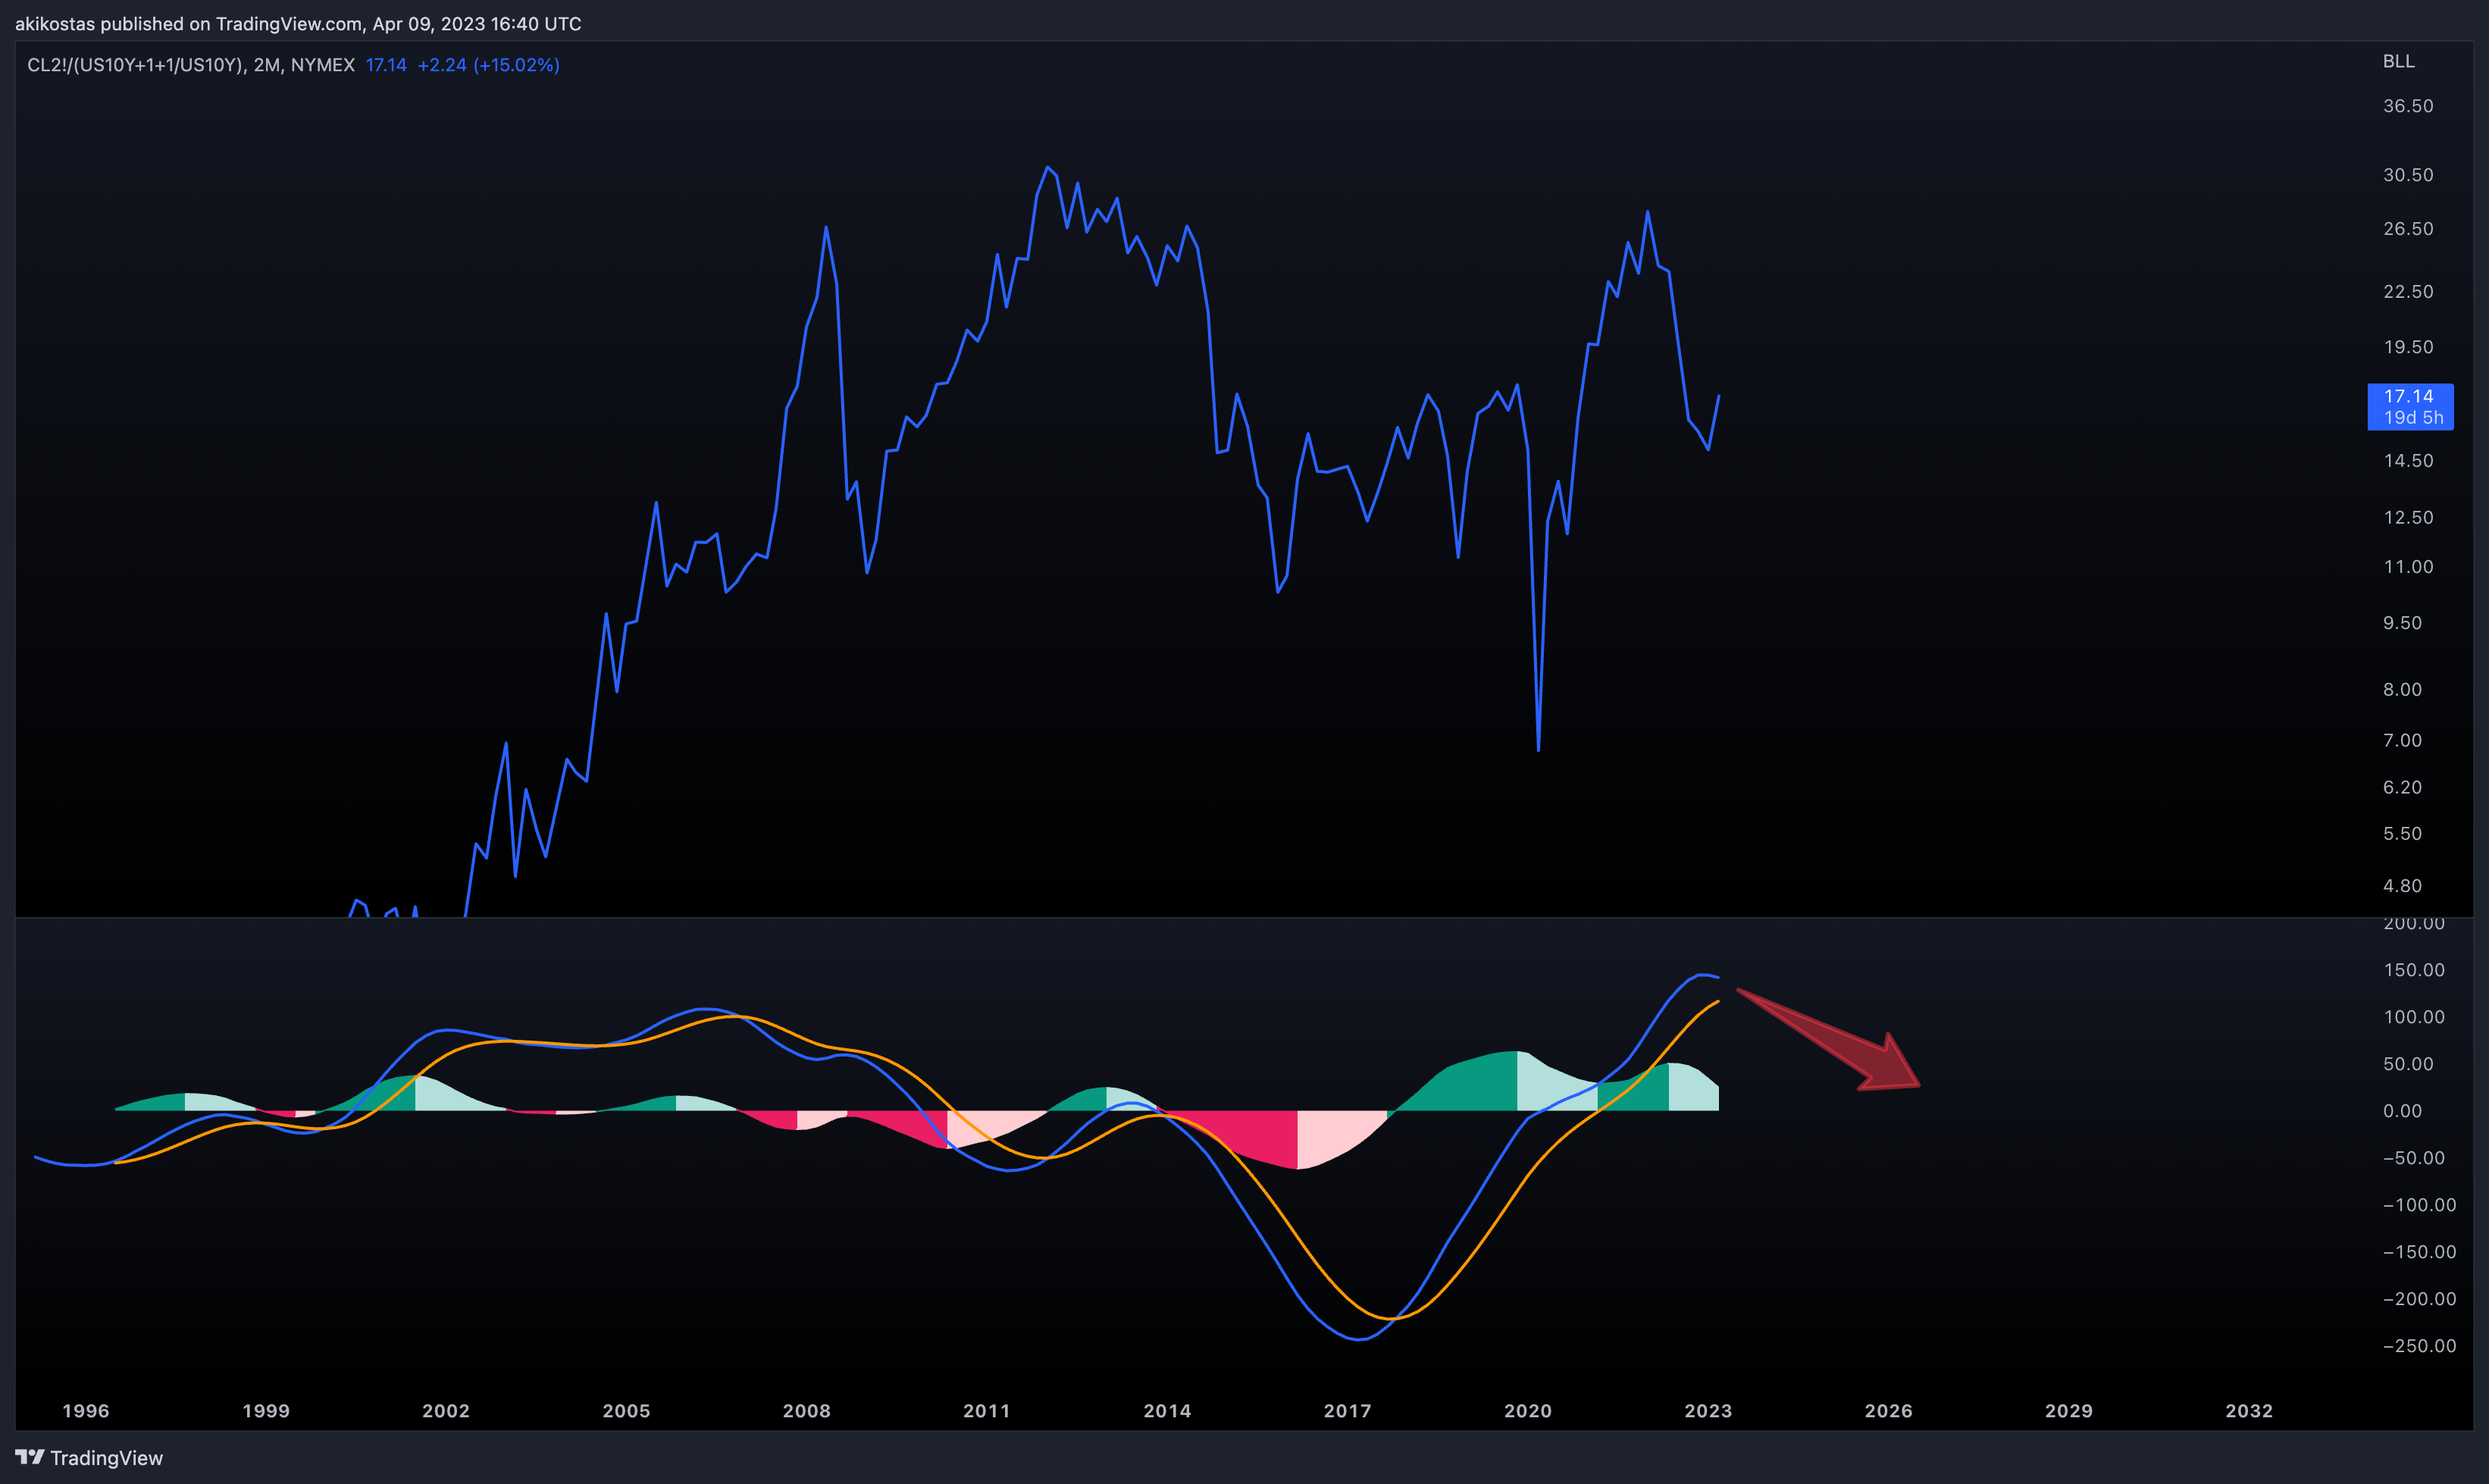Viewport: 2489px width, 1484px height.
Task: Click the 2017 label on the time axis
Action: pyautogui.click(x=1347, y=1410)
